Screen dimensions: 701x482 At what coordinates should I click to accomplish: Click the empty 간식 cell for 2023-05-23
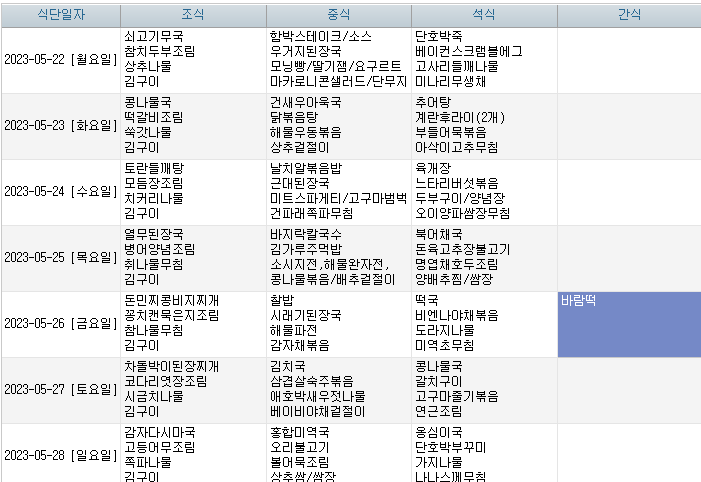(x=628, y=125)
